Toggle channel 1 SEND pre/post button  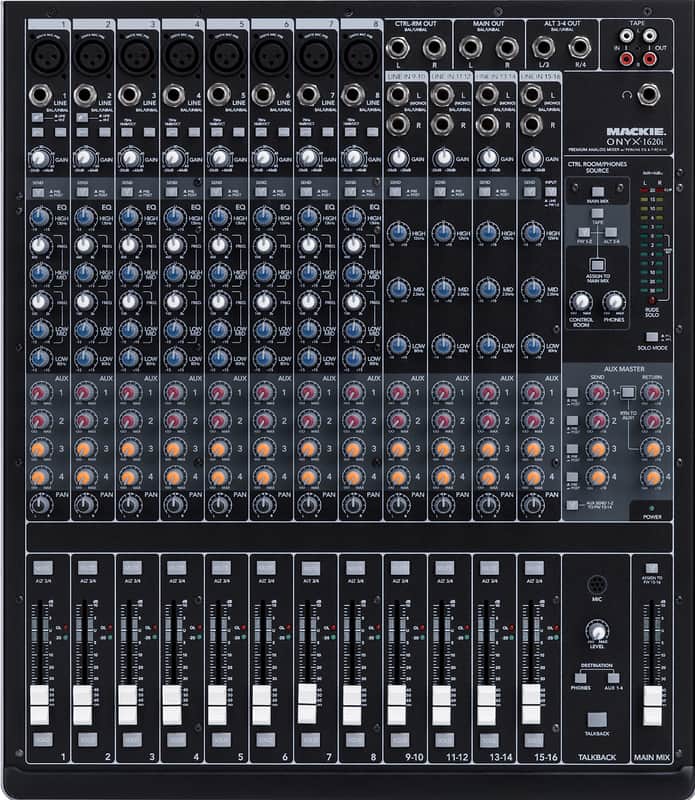[x=38, y=192]
